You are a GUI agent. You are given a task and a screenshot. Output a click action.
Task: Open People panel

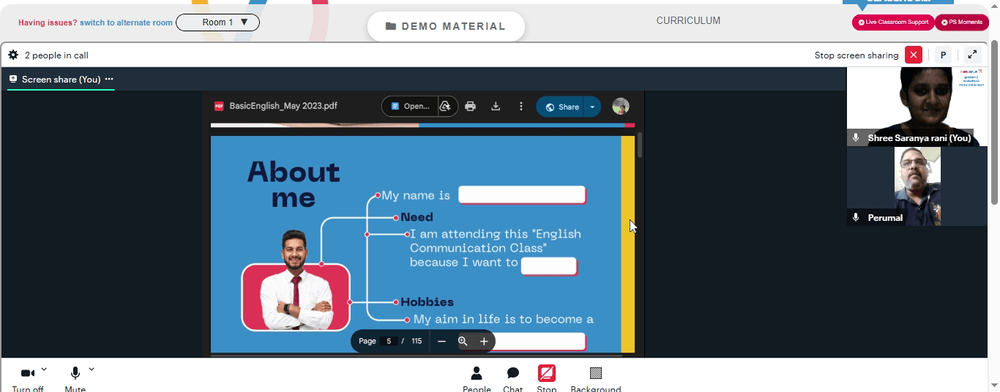pos(476,379)
